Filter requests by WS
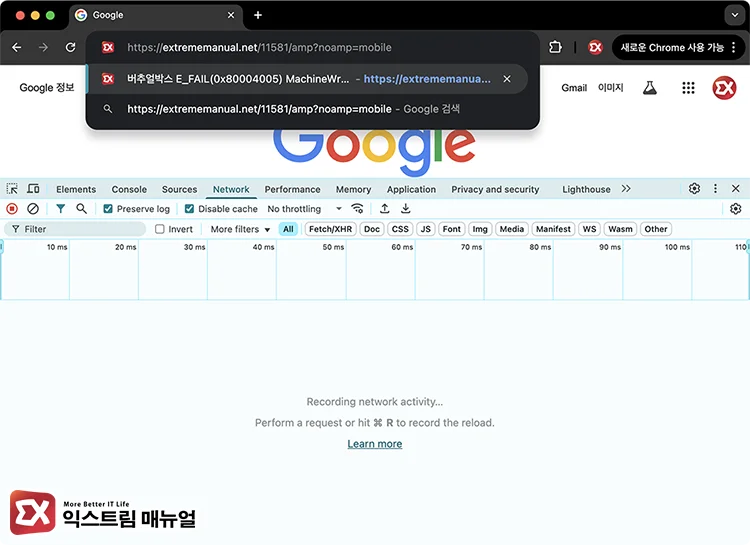The image size is (750, 545). [x=589, y=229]
